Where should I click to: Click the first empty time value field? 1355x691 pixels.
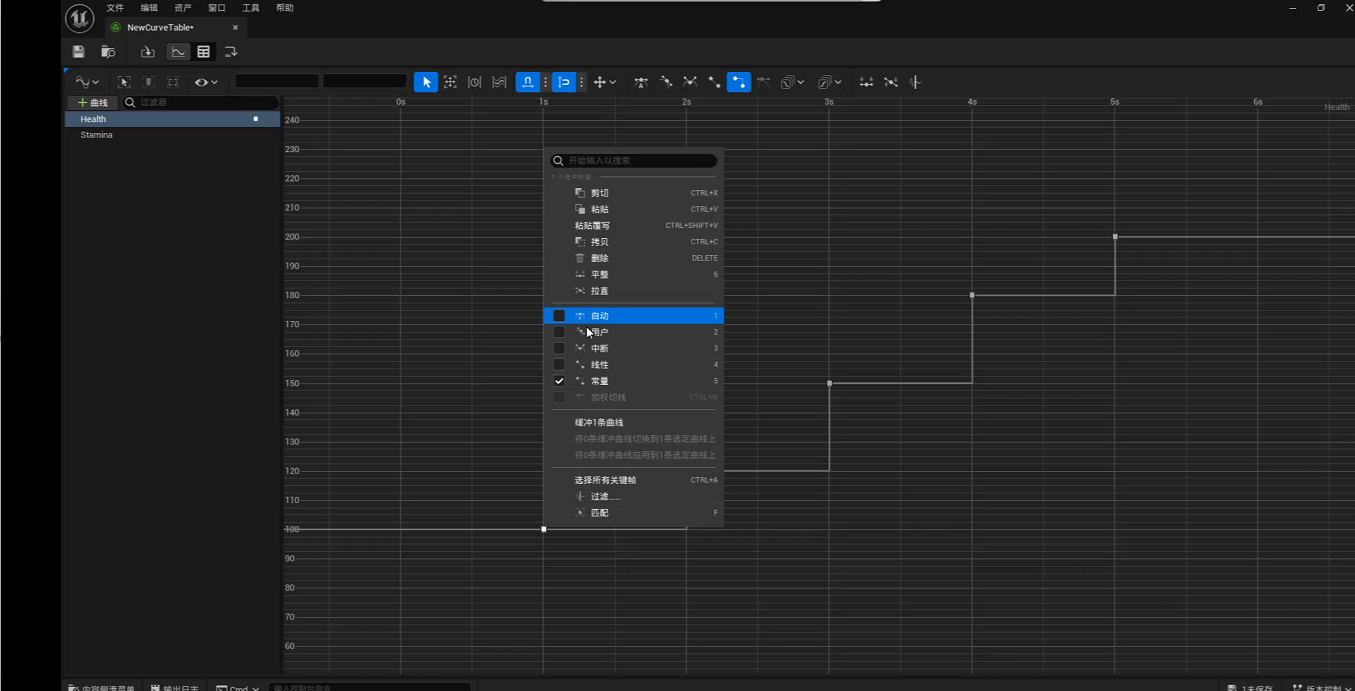[277, 81]
